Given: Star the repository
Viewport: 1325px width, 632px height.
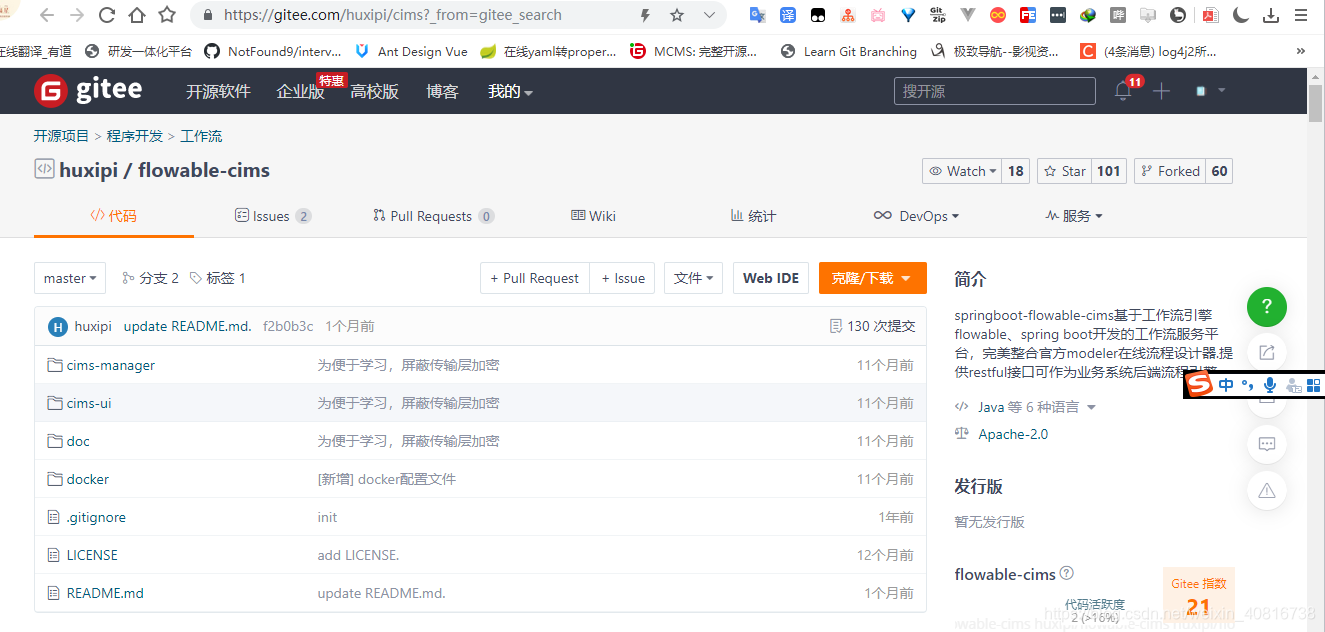Looking at the screenshot, I should tap(1065, 171).
